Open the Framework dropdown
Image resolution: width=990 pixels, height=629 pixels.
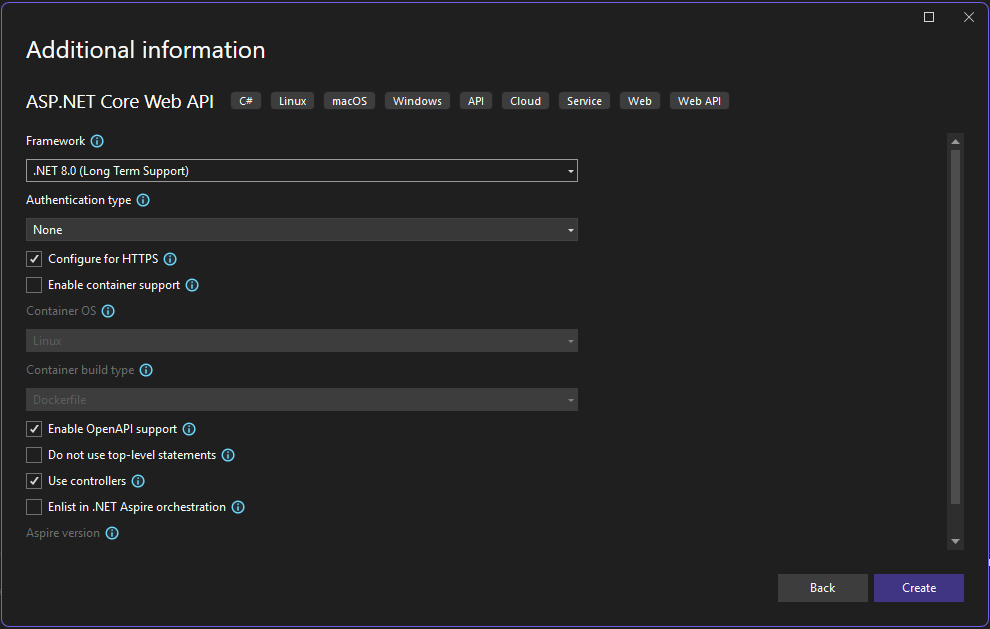301,171
